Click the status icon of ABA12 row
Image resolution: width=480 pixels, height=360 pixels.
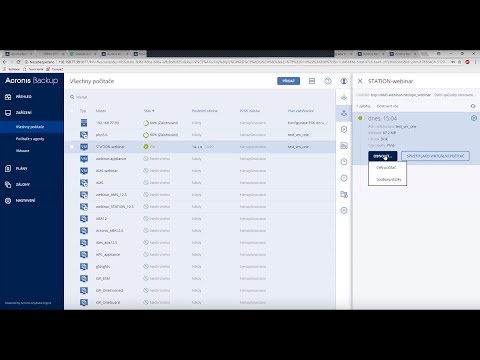coord(146,219)
